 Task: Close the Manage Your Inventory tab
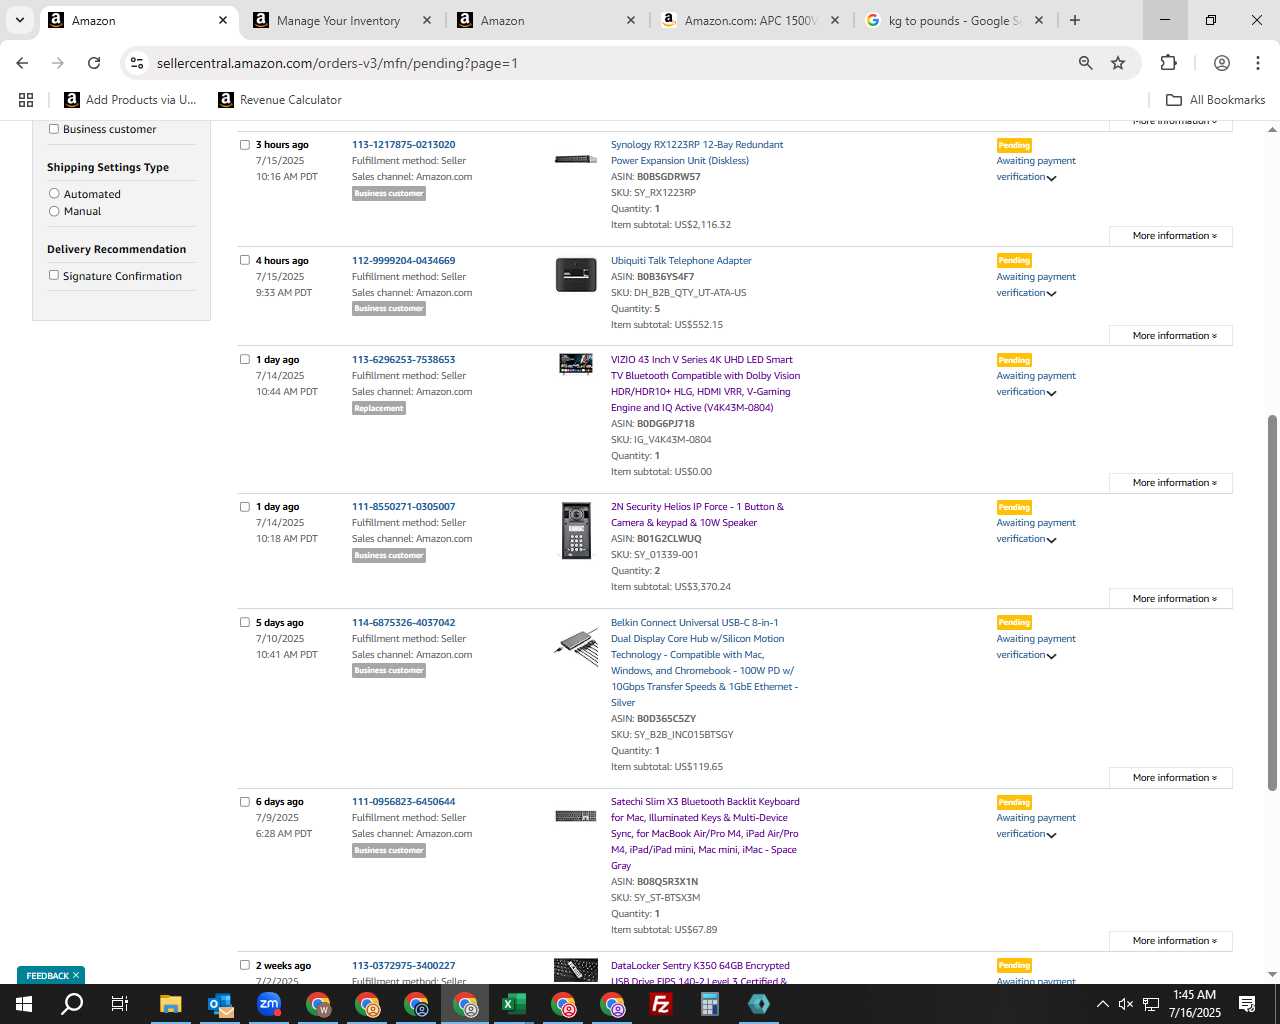point(427,20)
